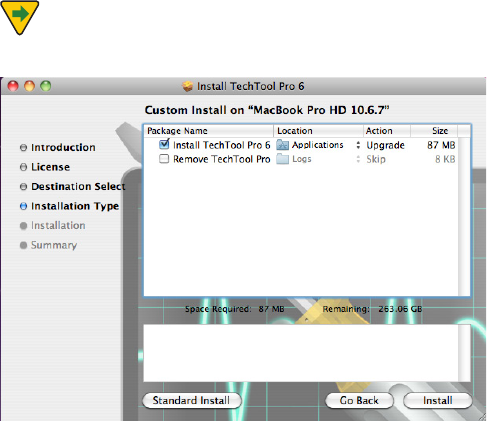
Task: Select the Destination Select step bullet
Action: 23,186
